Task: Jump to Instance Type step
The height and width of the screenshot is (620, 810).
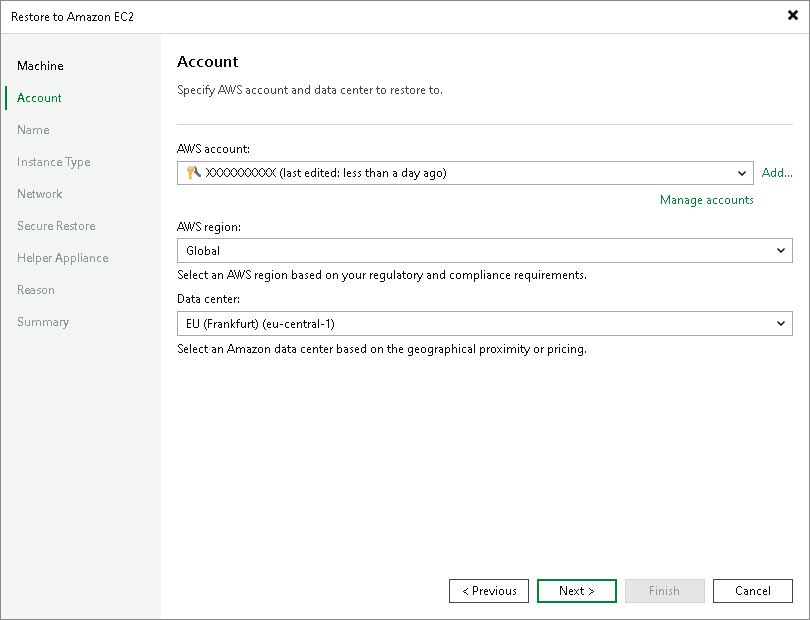Action: (54, 162)
